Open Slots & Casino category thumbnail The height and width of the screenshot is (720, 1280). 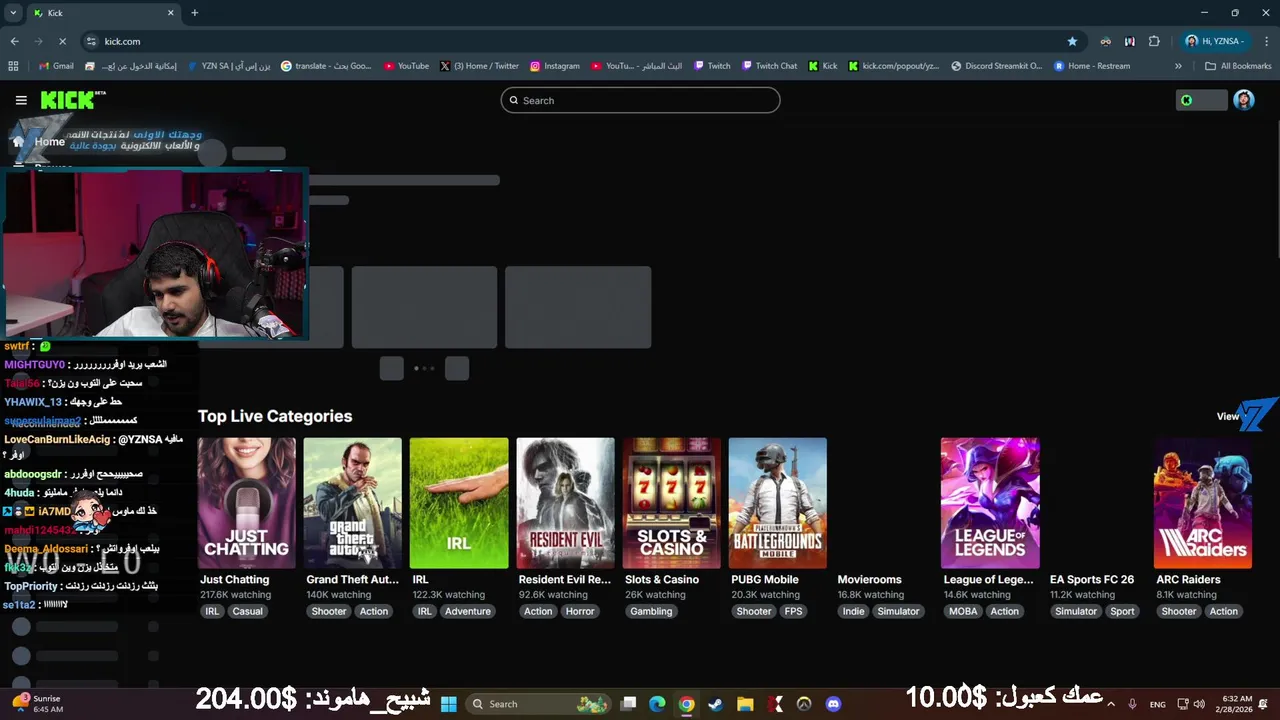tap(671, 503)
